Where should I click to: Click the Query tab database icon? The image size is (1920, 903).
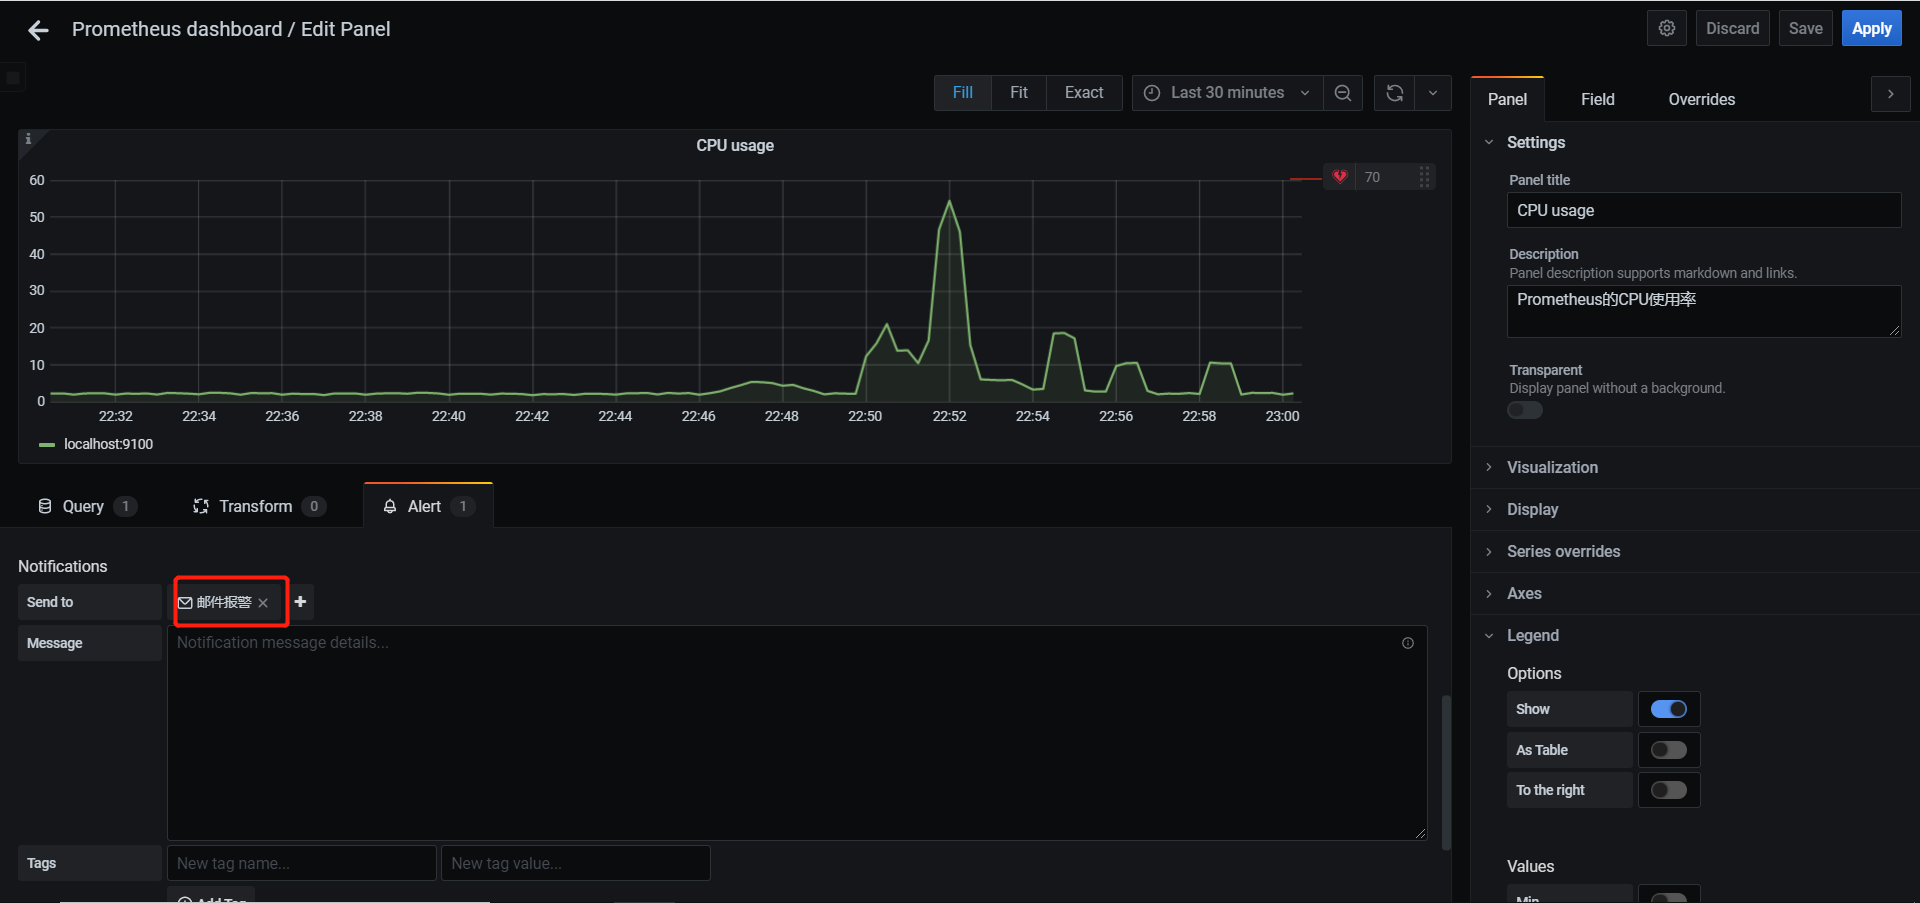pos(45,506)
